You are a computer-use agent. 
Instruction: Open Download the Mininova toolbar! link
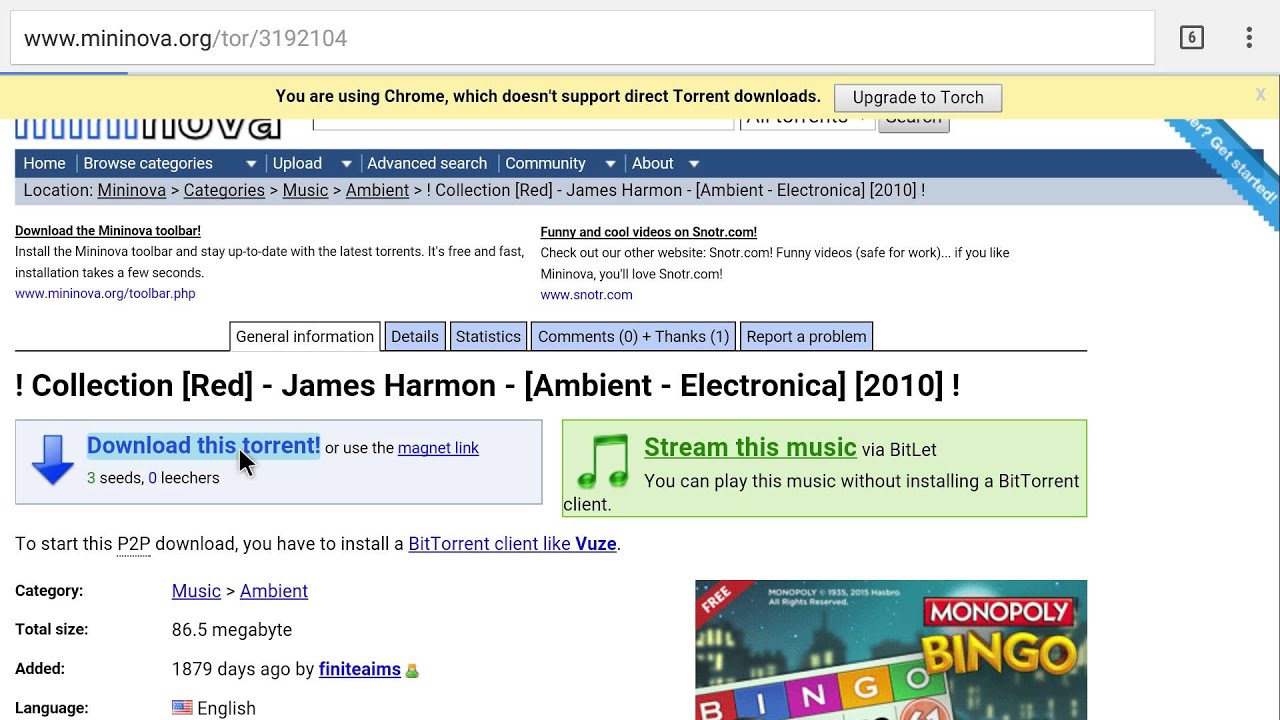[108, 231]
